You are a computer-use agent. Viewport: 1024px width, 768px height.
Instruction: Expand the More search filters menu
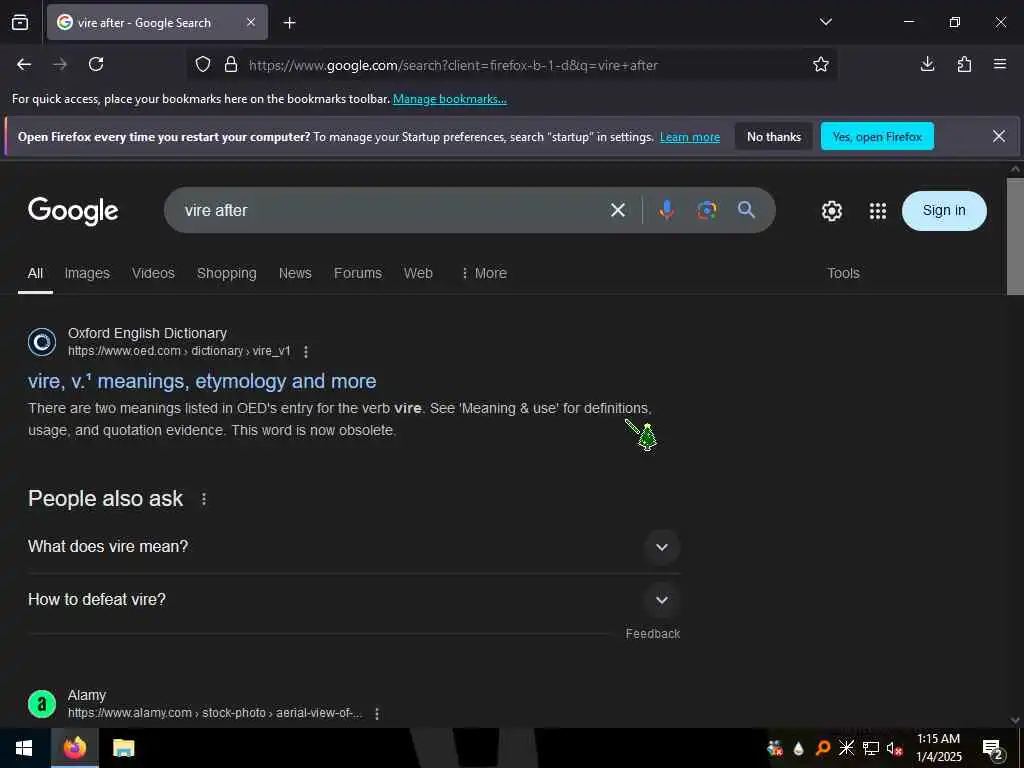(x=484, y=273)
